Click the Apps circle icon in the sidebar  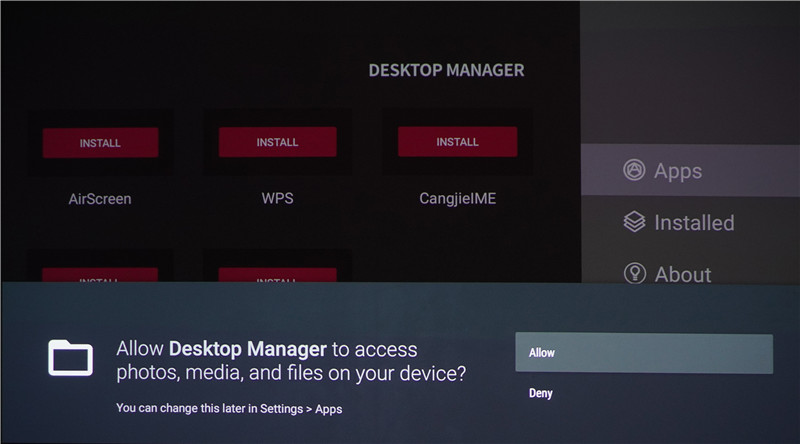point(634,170)
